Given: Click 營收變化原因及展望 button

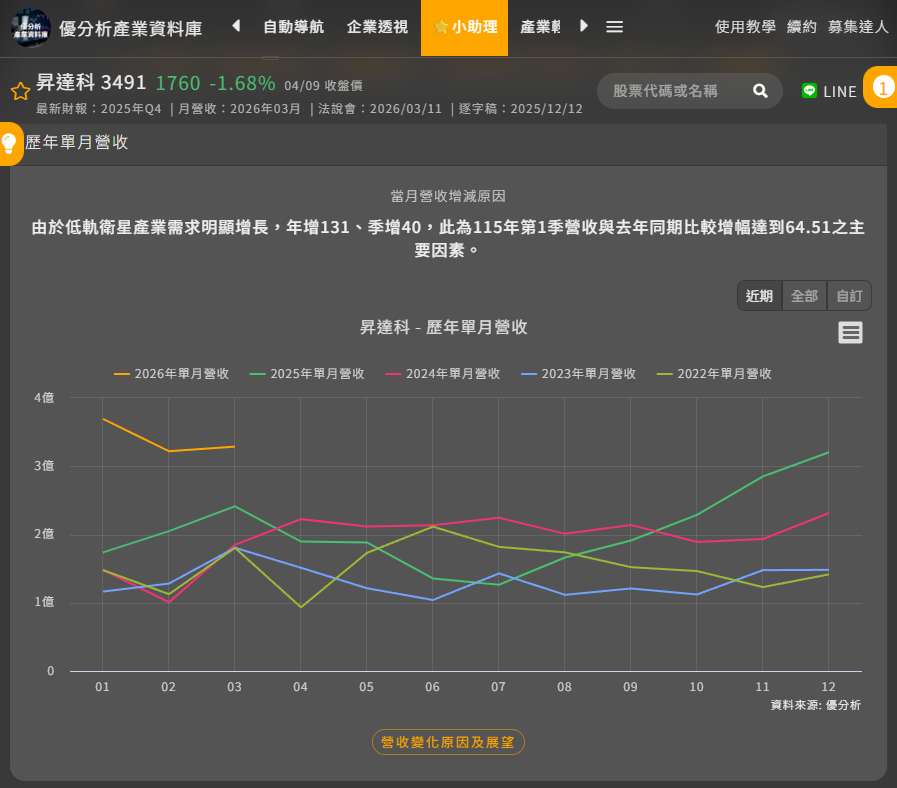Looking at the screenshot, I should point(448,742).
